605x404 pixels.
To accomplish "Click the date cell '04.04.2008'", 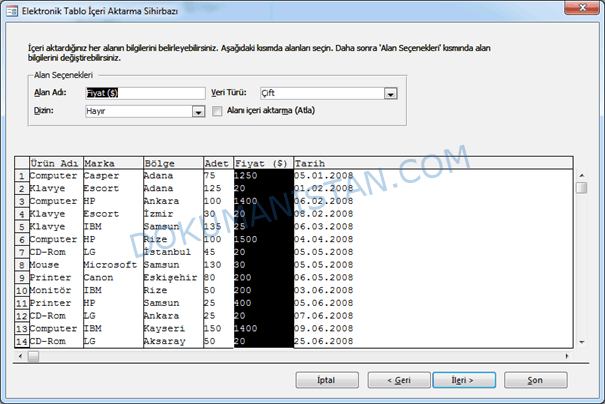I will tap(324, 240).
